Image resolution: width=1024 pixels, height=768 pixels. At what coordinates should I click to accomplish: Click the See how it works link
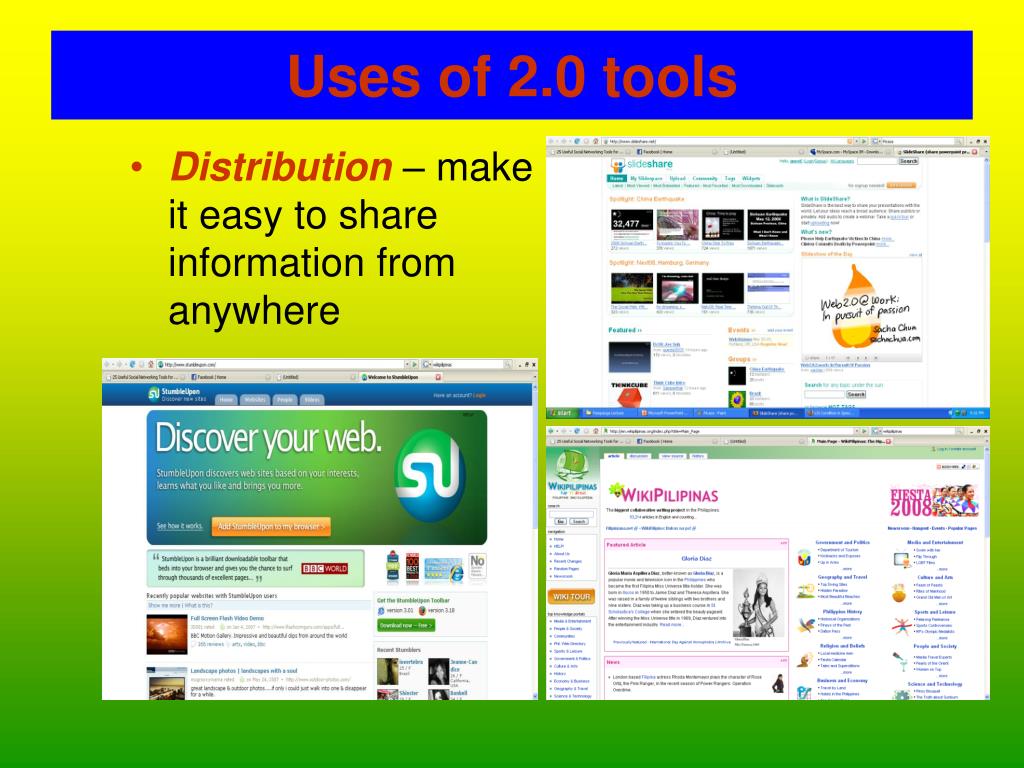180,526
